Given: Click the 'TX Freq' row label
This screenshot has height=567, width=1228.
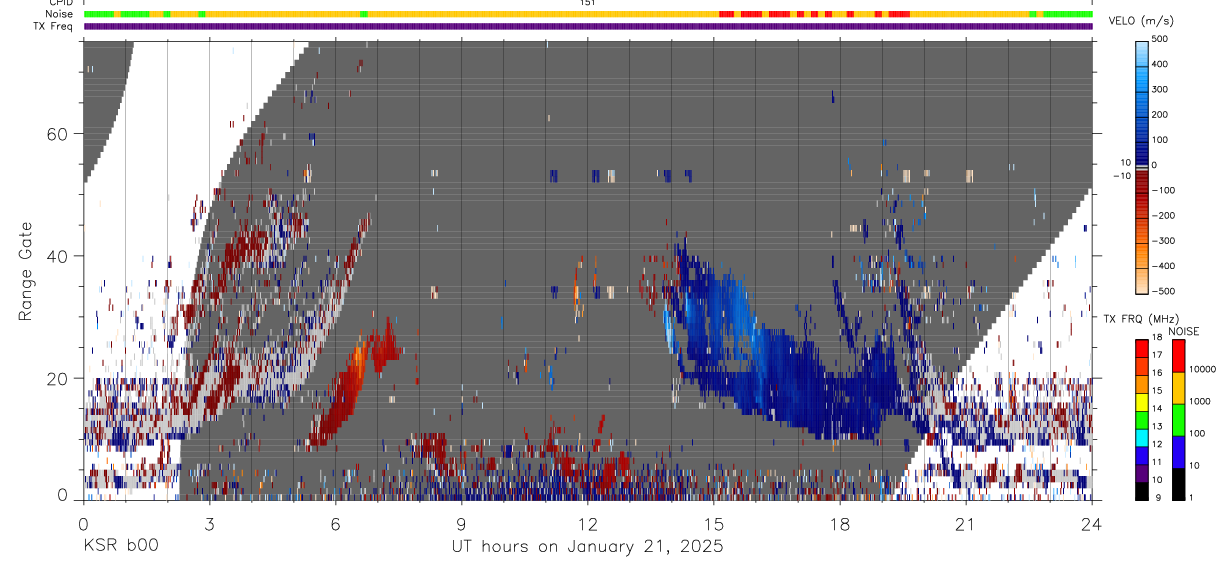Looking at the screenshot, I should pyautogui.click(x=55, y=26).
